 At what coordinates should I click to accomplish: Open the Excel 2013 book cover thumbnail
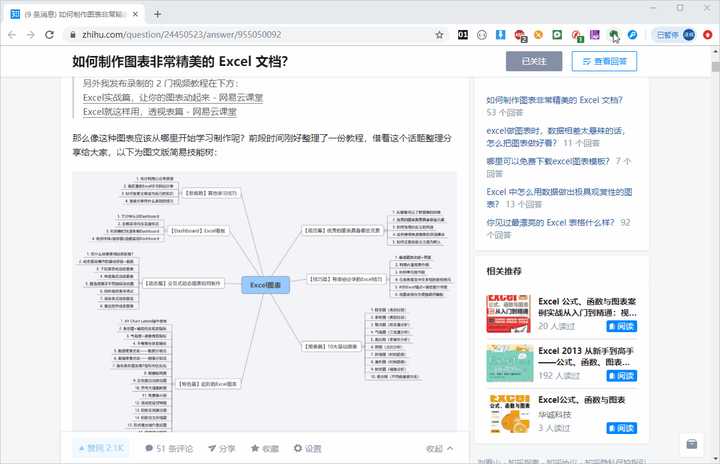(x=510, y=363)
